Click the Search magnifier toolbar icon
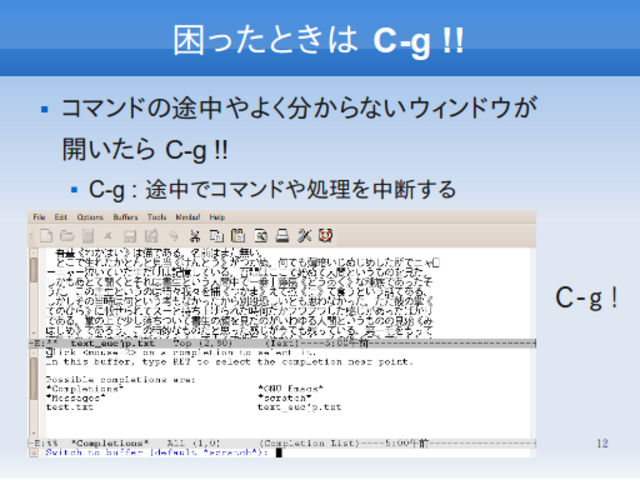Screen dimensions: 640x480 click(x=259, y=236)
